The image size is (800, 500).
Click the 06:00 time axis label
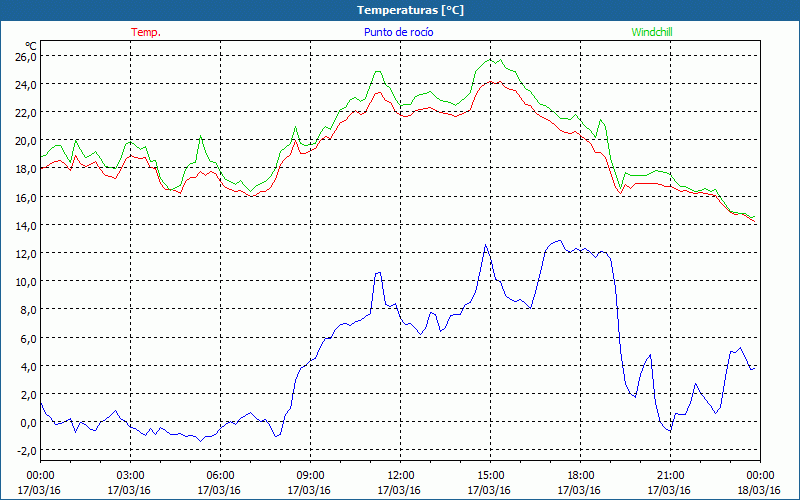[220, 476]
